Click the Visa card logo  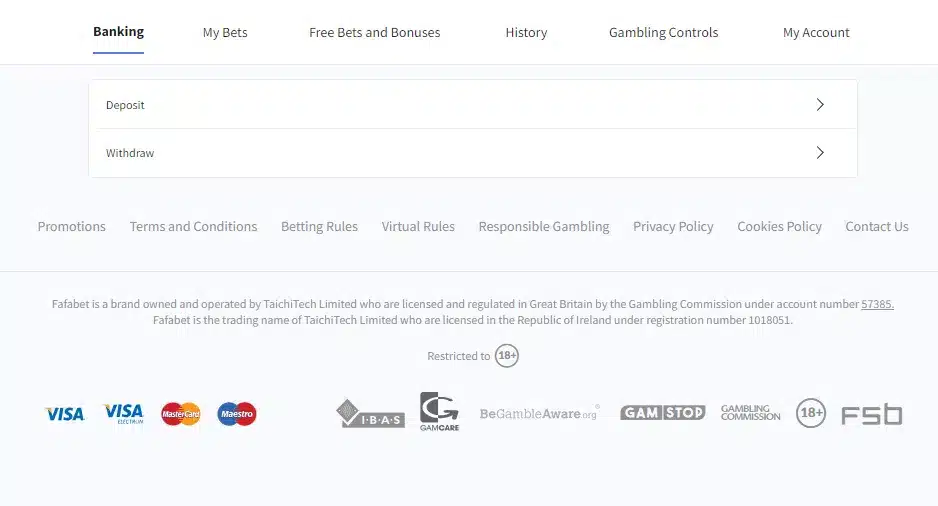[65, 414]
